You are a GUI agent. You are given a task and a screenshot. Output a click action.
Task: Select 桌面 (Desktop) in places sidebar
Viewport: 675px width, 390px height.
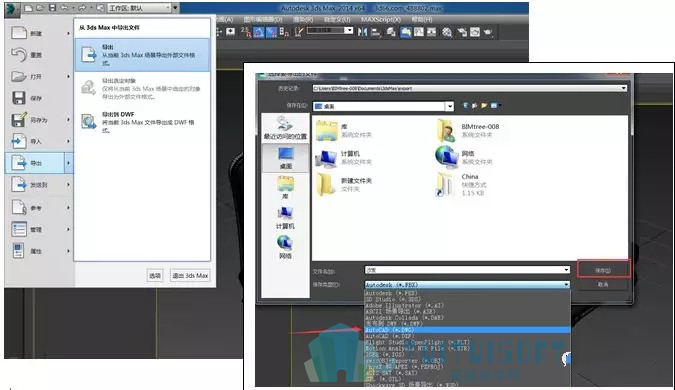click(x=285, y=158)
